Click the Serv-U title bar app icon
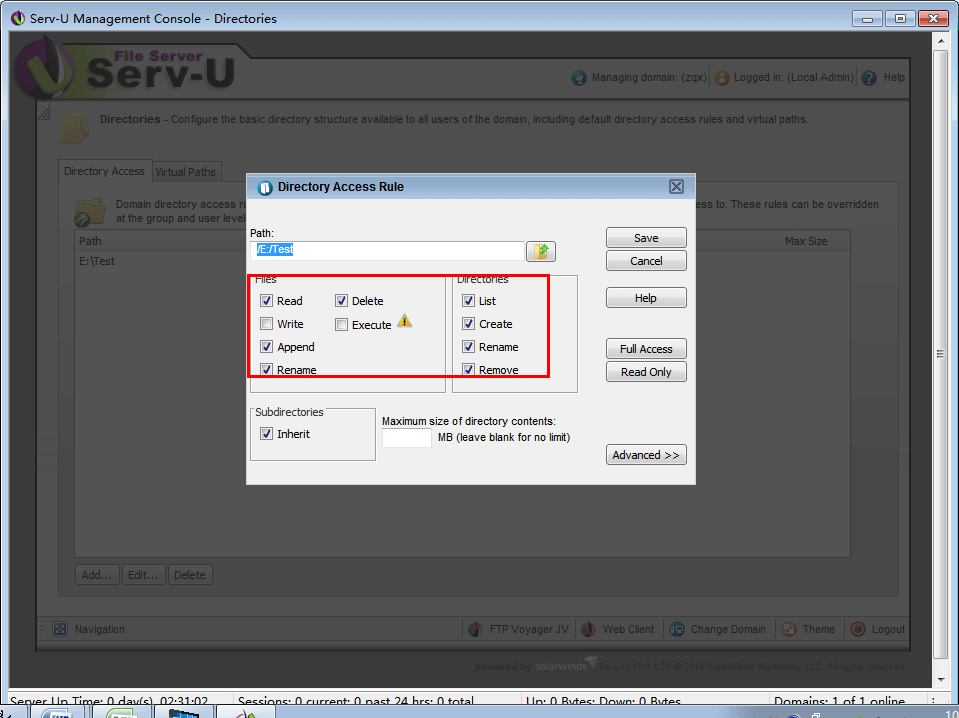The image size is (959, 718). [x=18, y=18]
